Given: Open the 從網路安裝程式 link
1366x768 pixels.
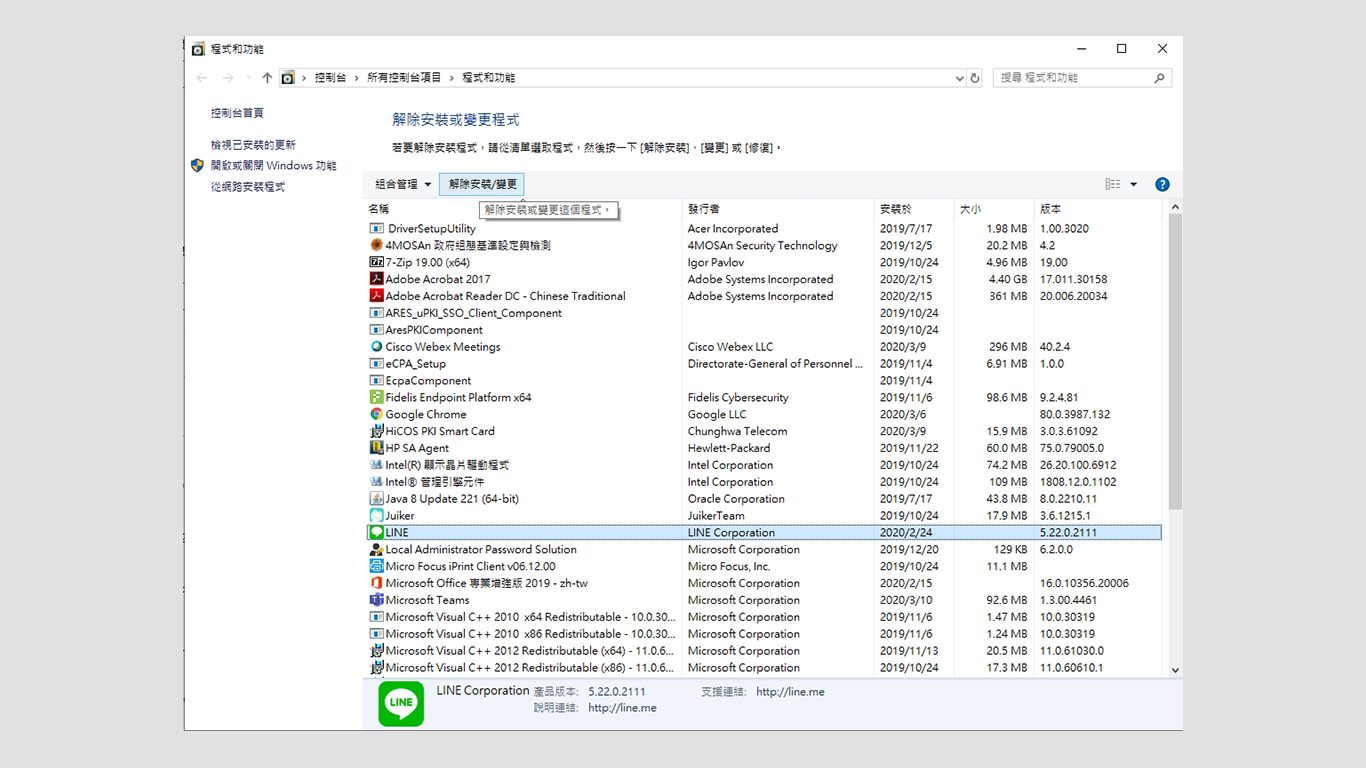Looking at the screenshot, I should [247, 187].
